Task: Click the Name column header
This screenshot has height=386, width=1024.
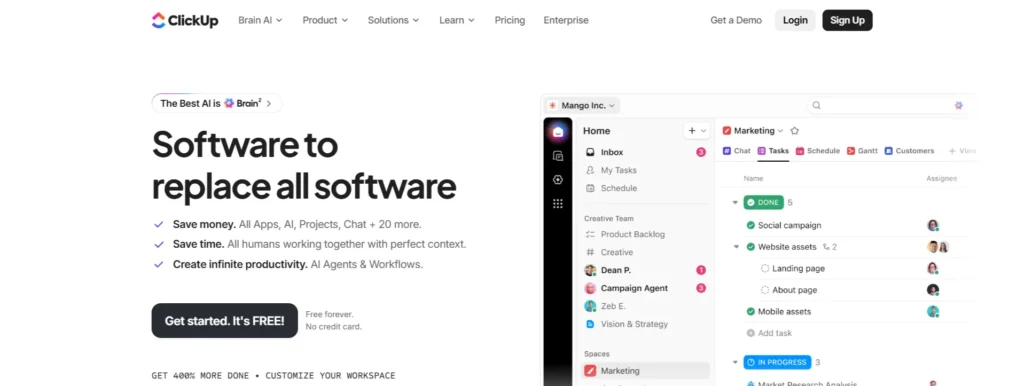Action: pyautogui.click(x=753, y=178)
